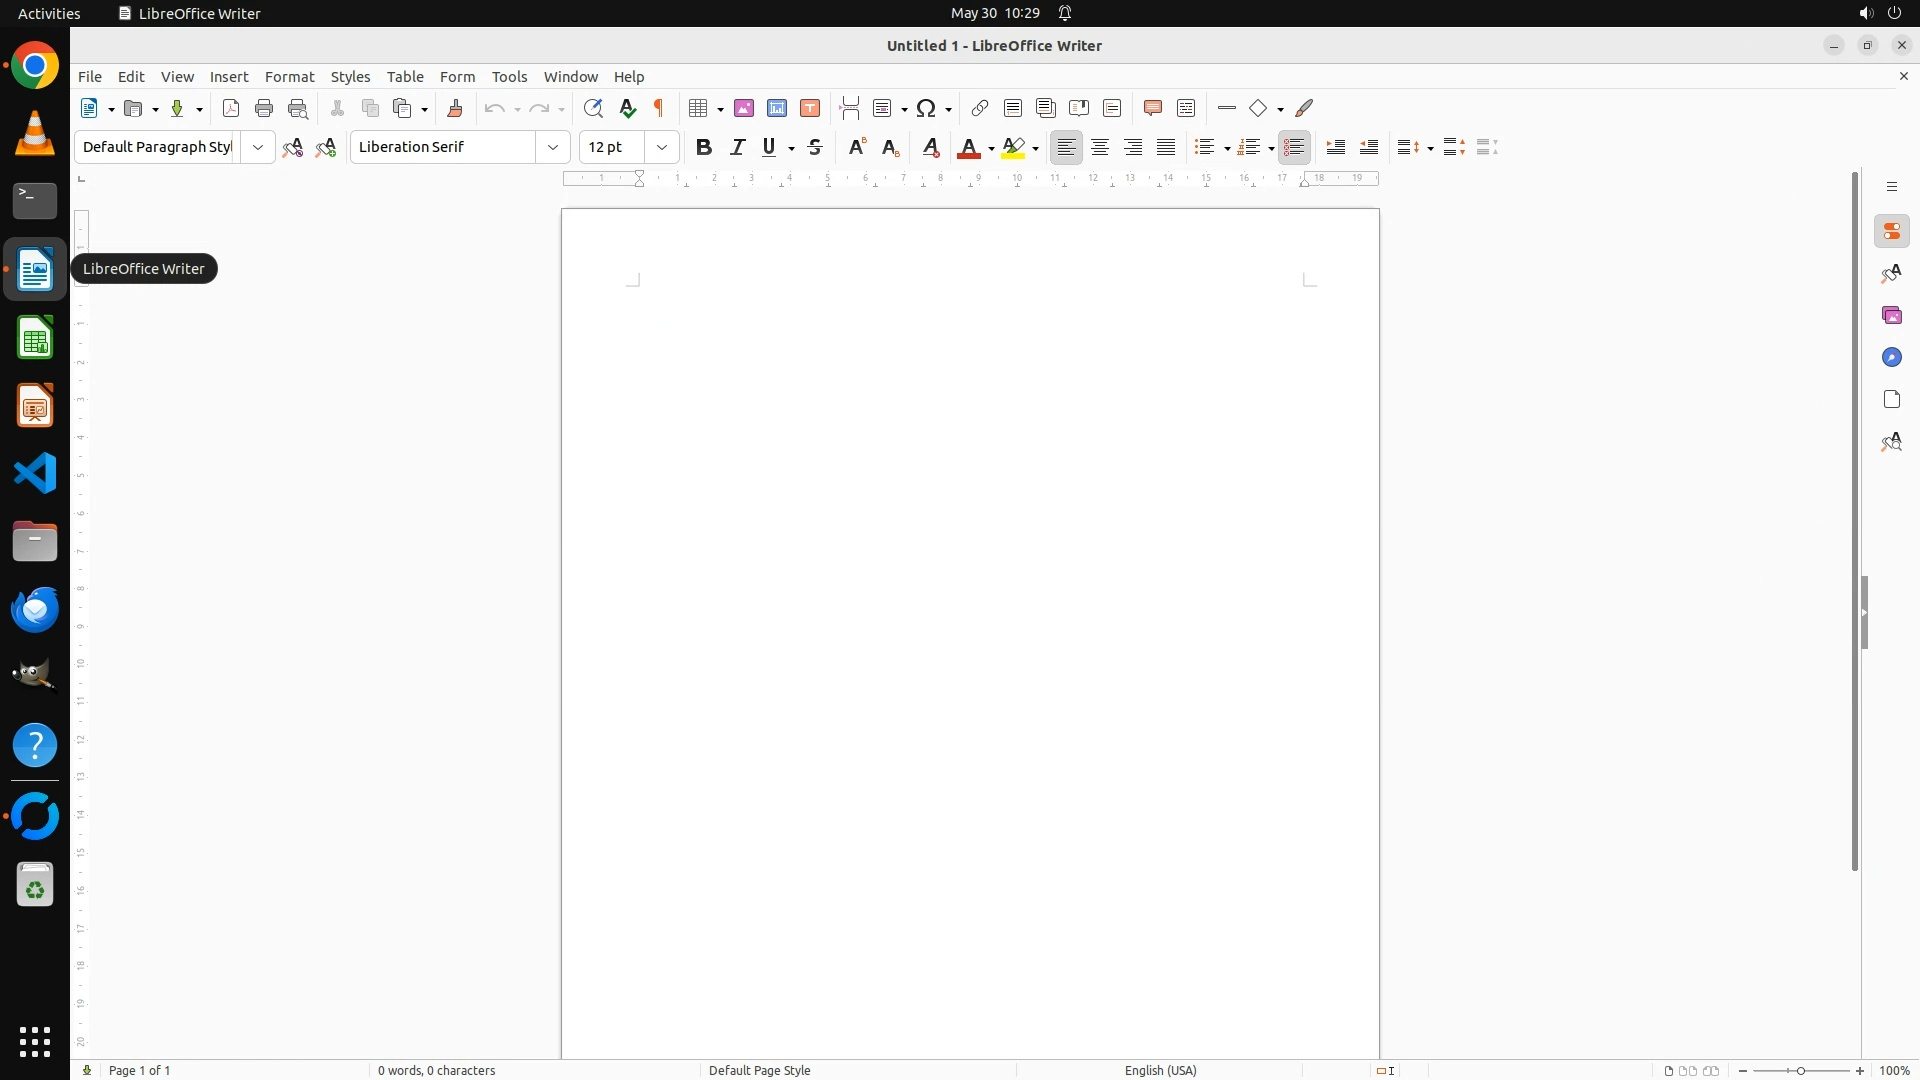
Task: Toggle Italic formatting
Action: 738,147
